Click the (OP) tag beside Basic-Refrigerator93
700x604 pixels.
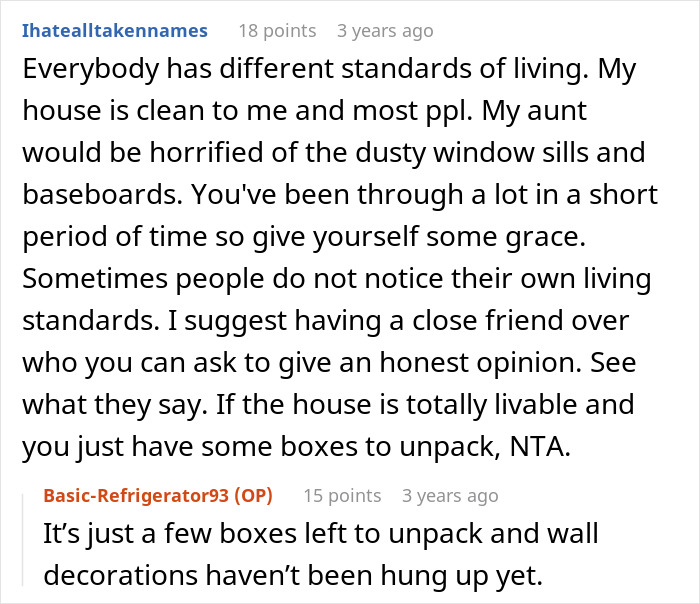(x=255, y=495)
